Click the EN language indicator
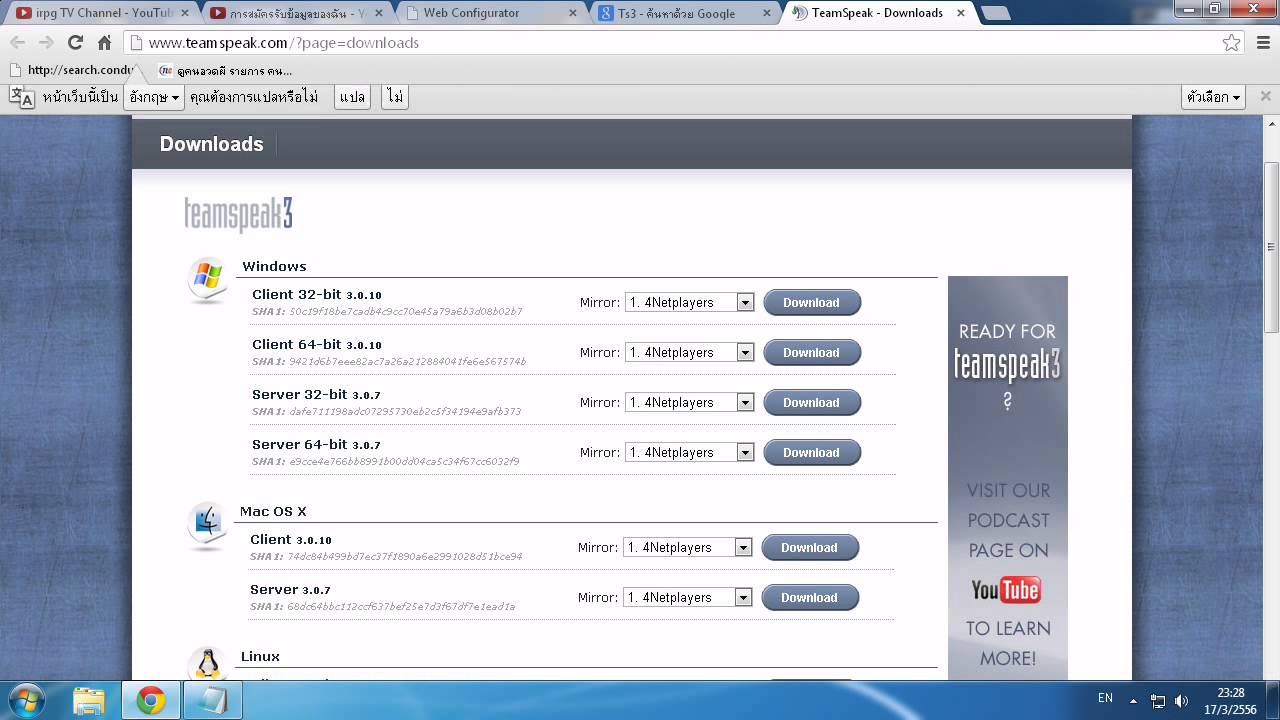The width and height of the screenshot is (1280, 720). tap(1105, 697)
